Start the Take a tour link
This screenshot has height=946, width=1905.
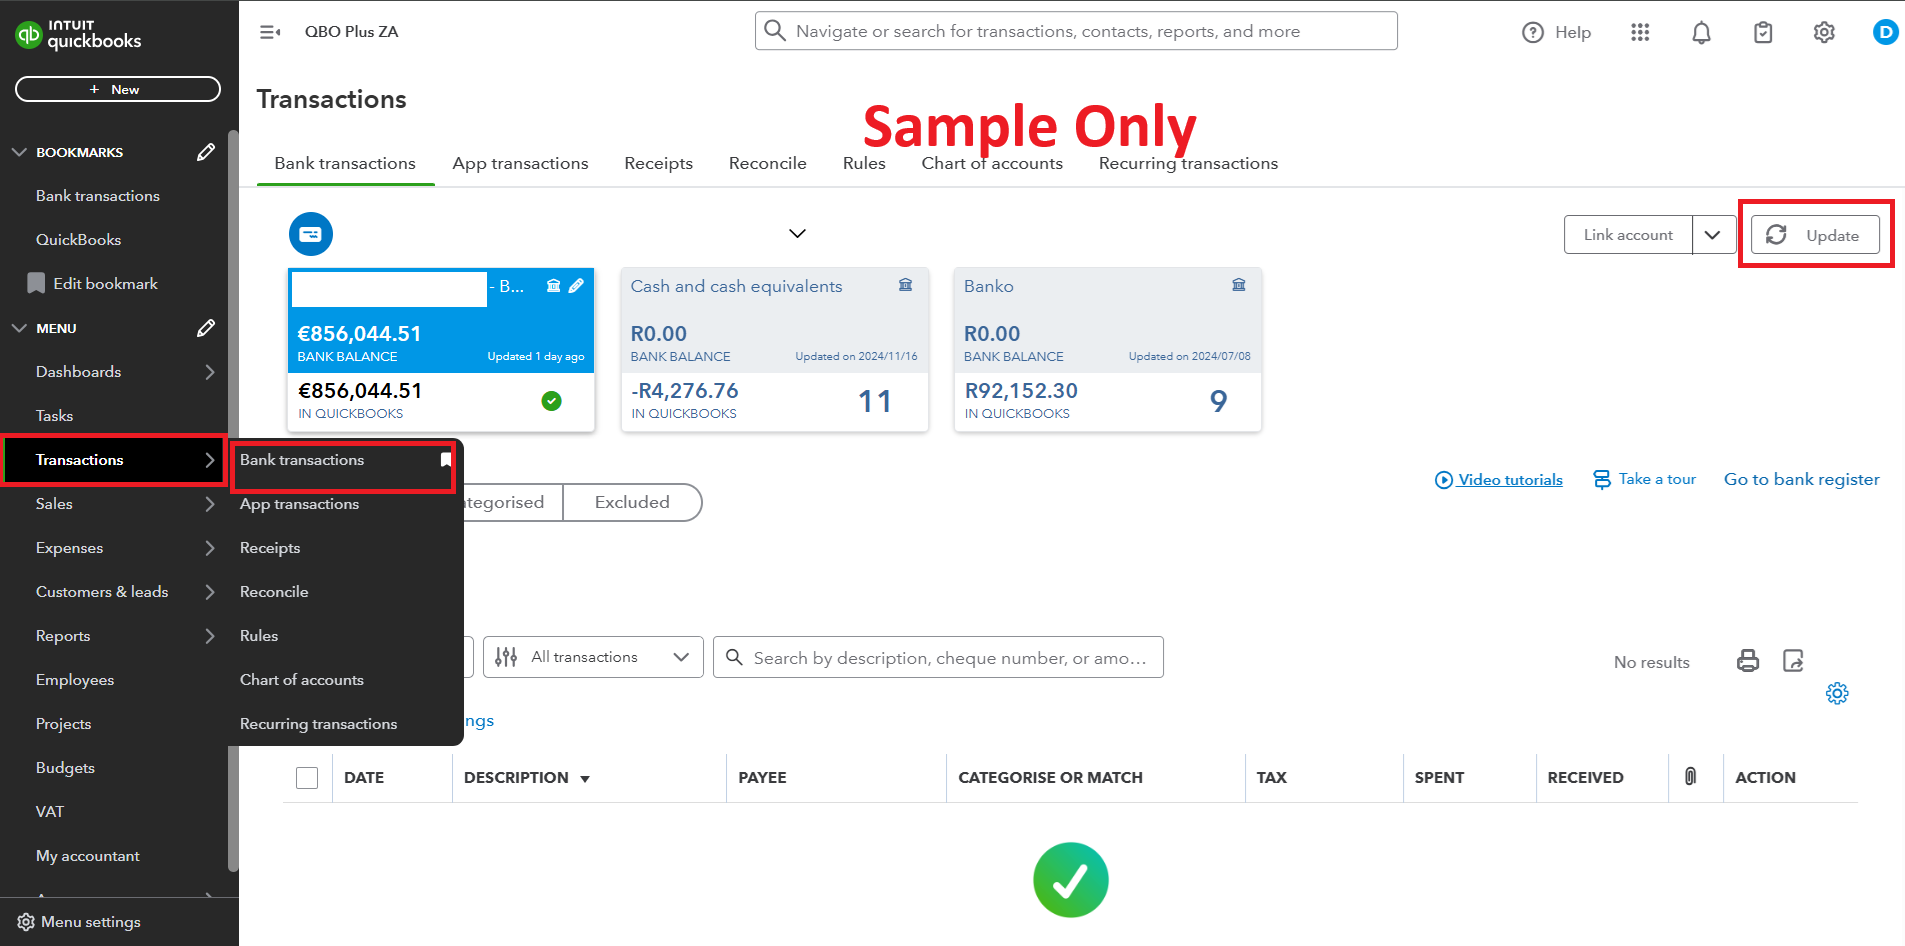click(x=1645, y=480)
